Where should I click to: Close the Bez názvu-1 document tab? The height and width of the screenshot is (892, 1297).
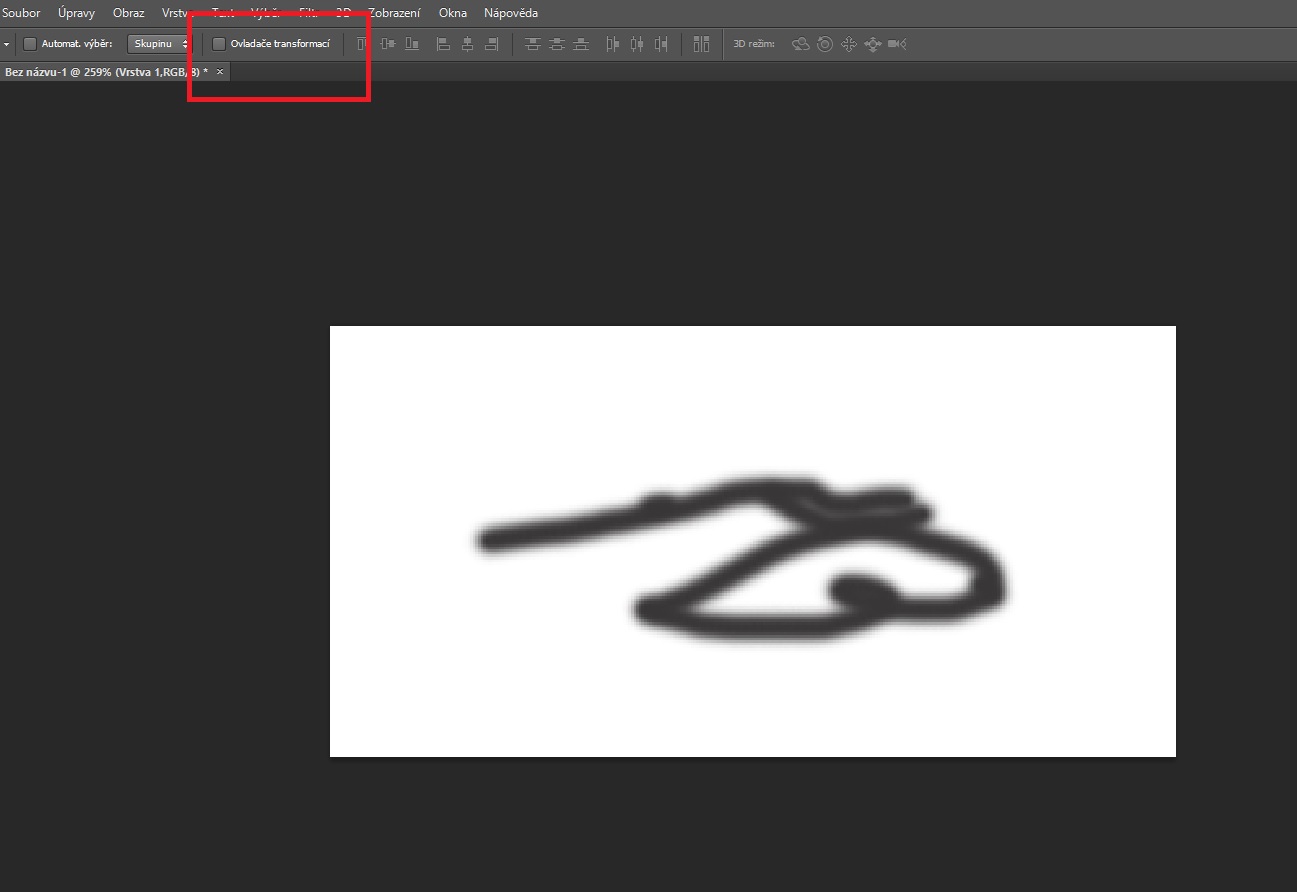coord(220,72)
